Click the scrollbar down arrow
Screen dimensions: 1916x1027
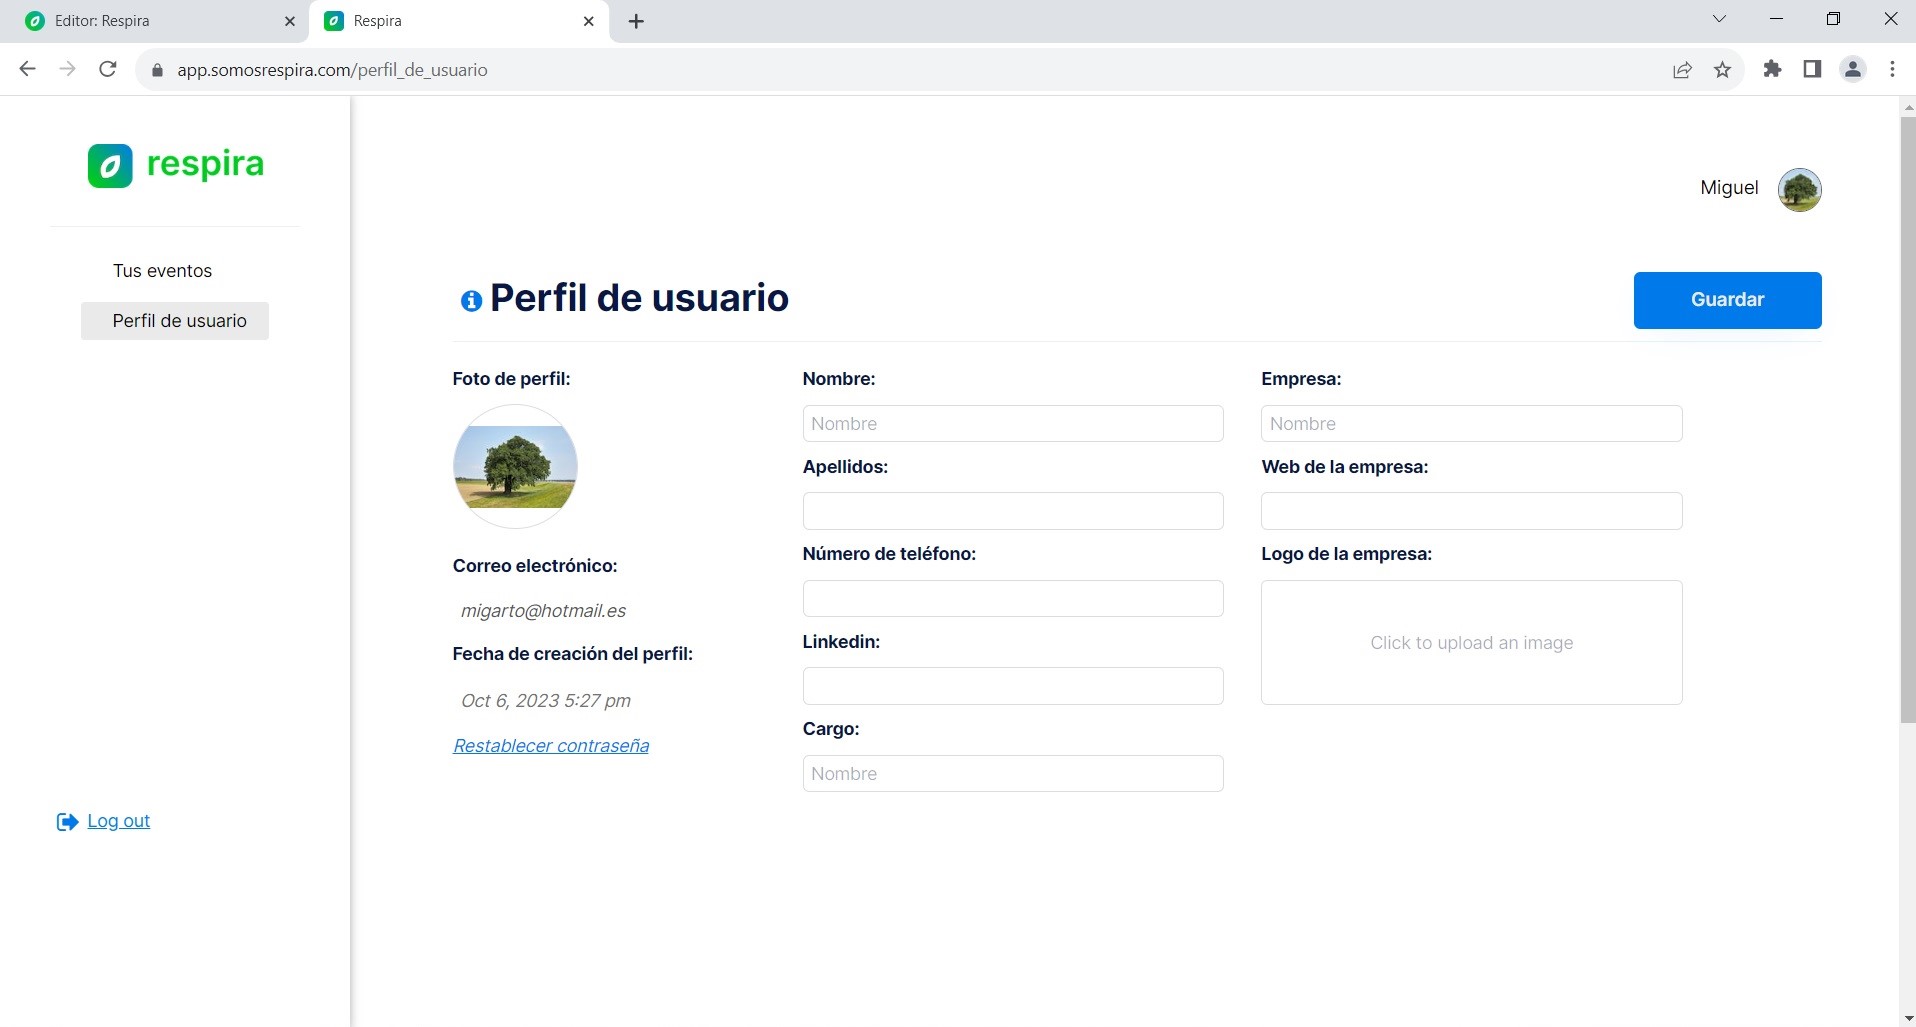point(1908,1018)
